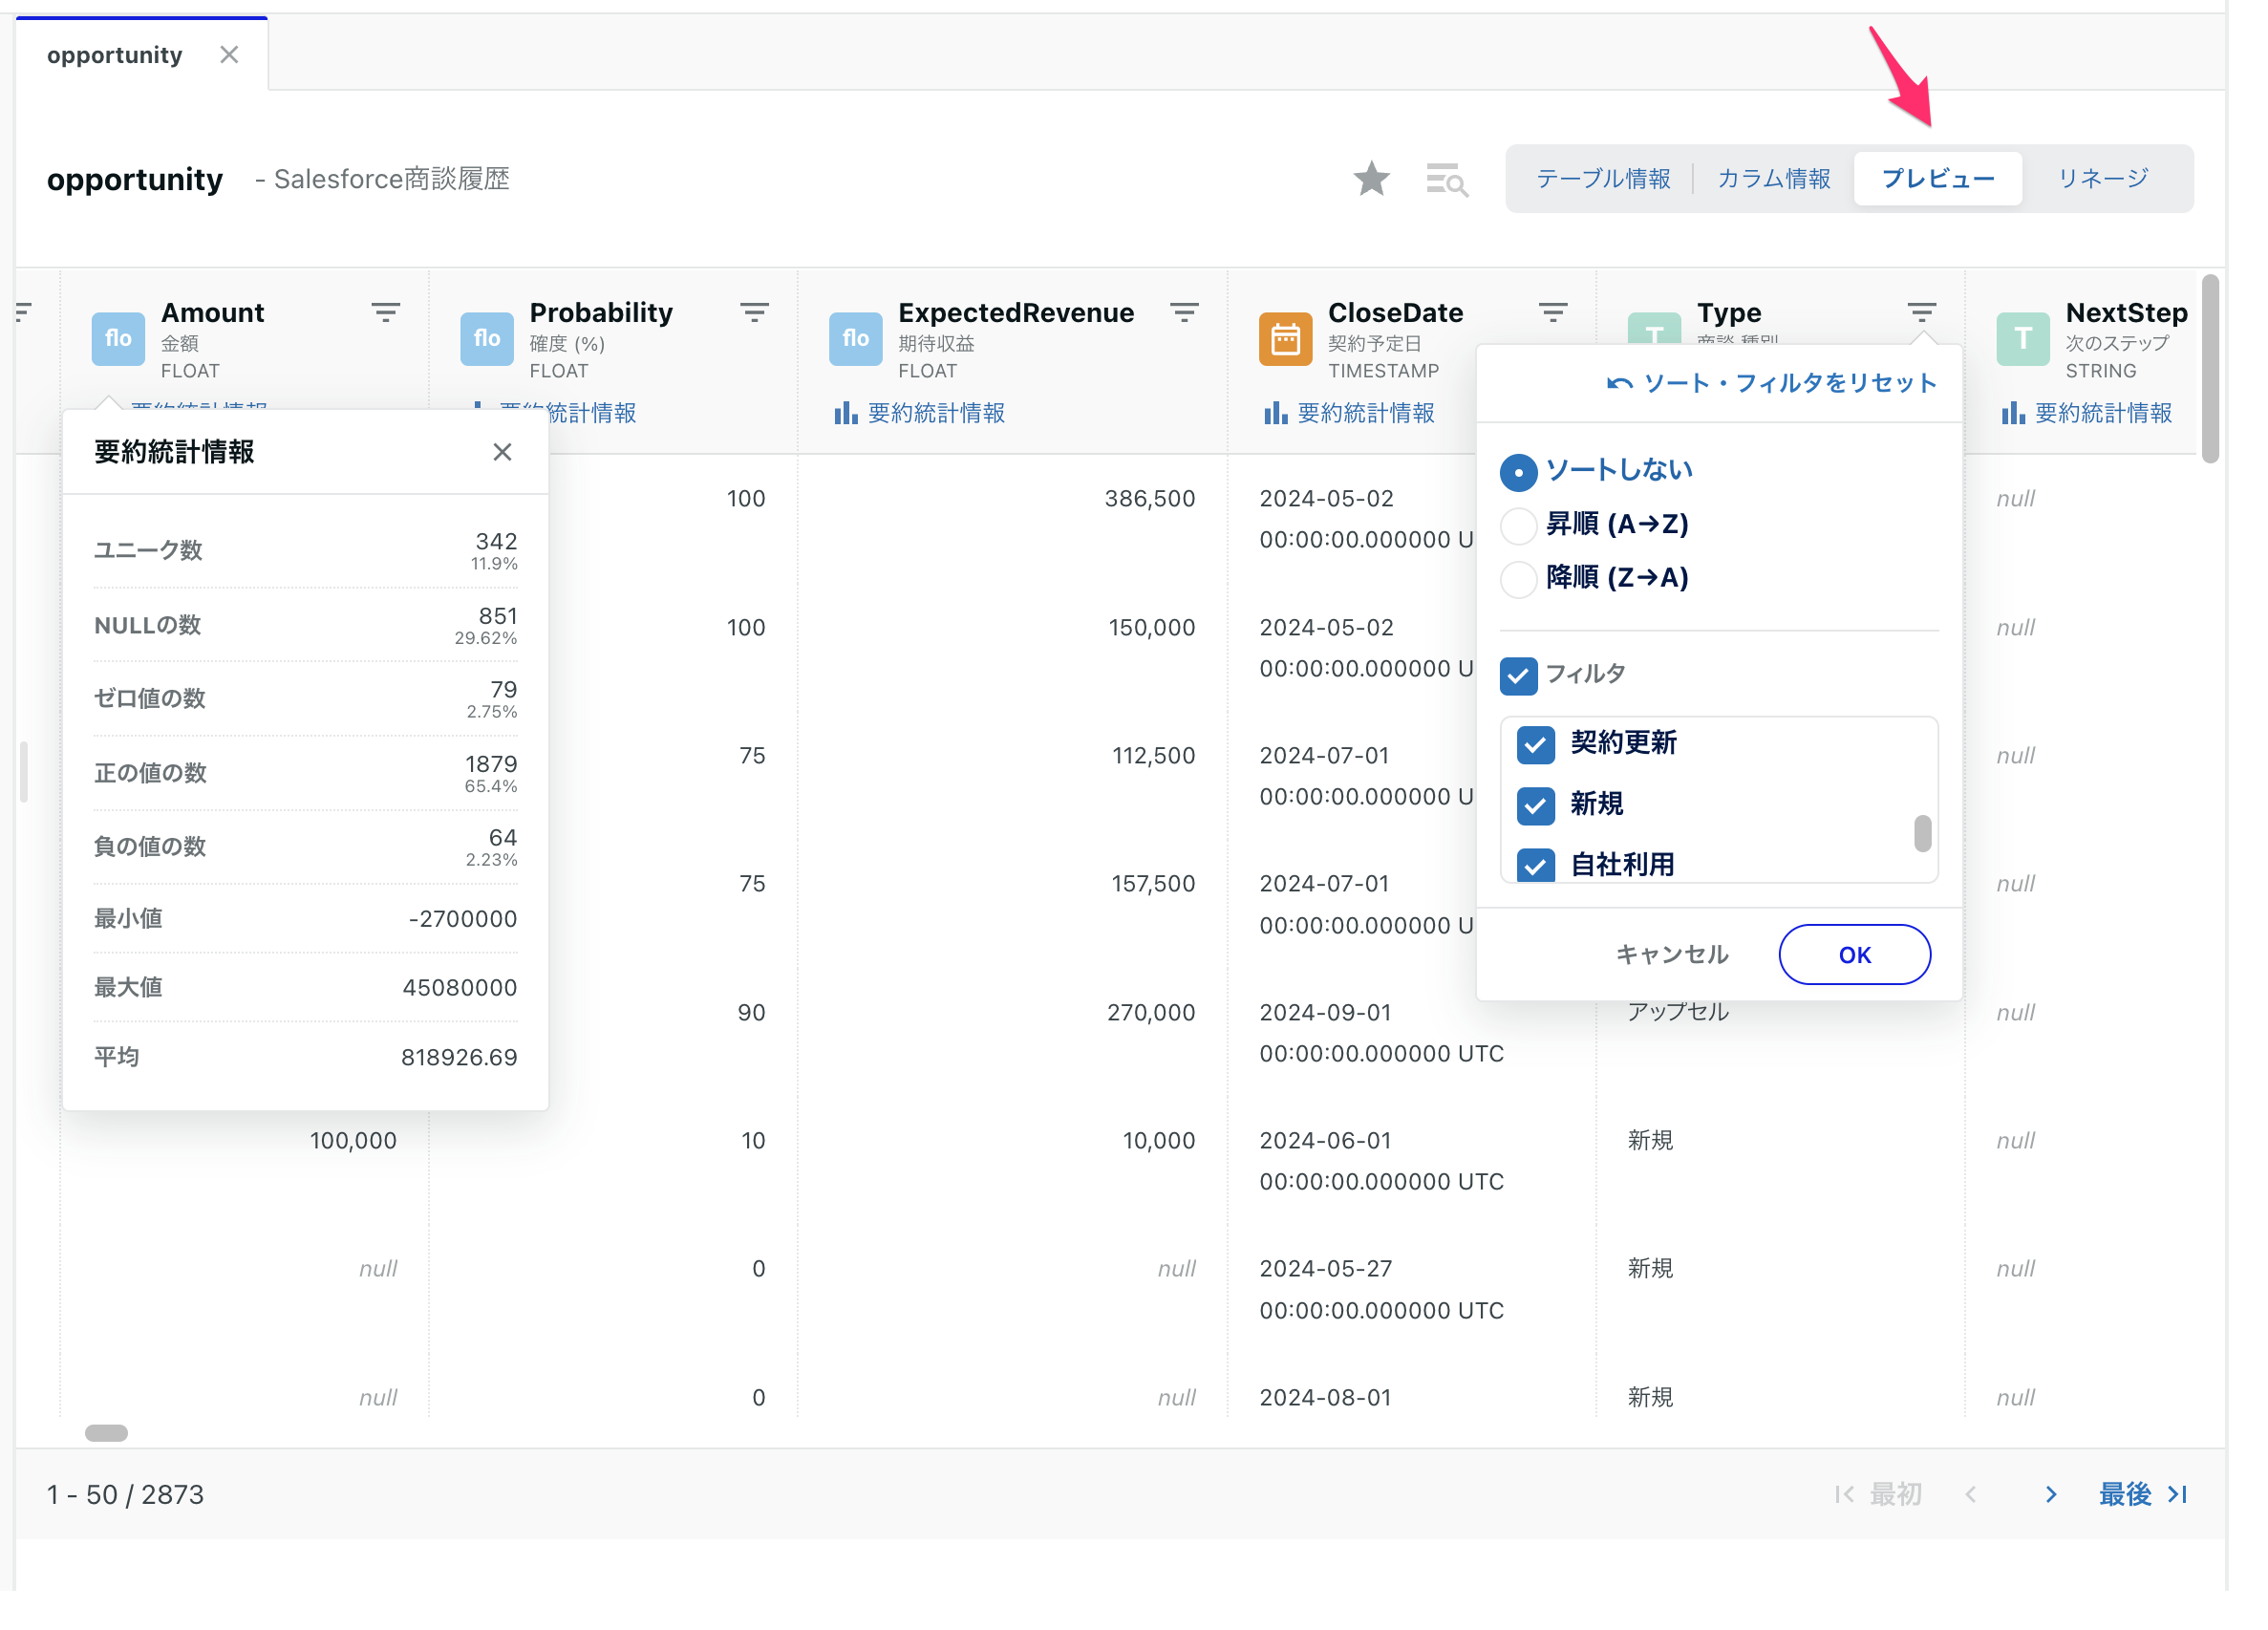Show 要約統計情報 for NextStep column
The image size is (2268, 1630).
[x=2087, y=413]
